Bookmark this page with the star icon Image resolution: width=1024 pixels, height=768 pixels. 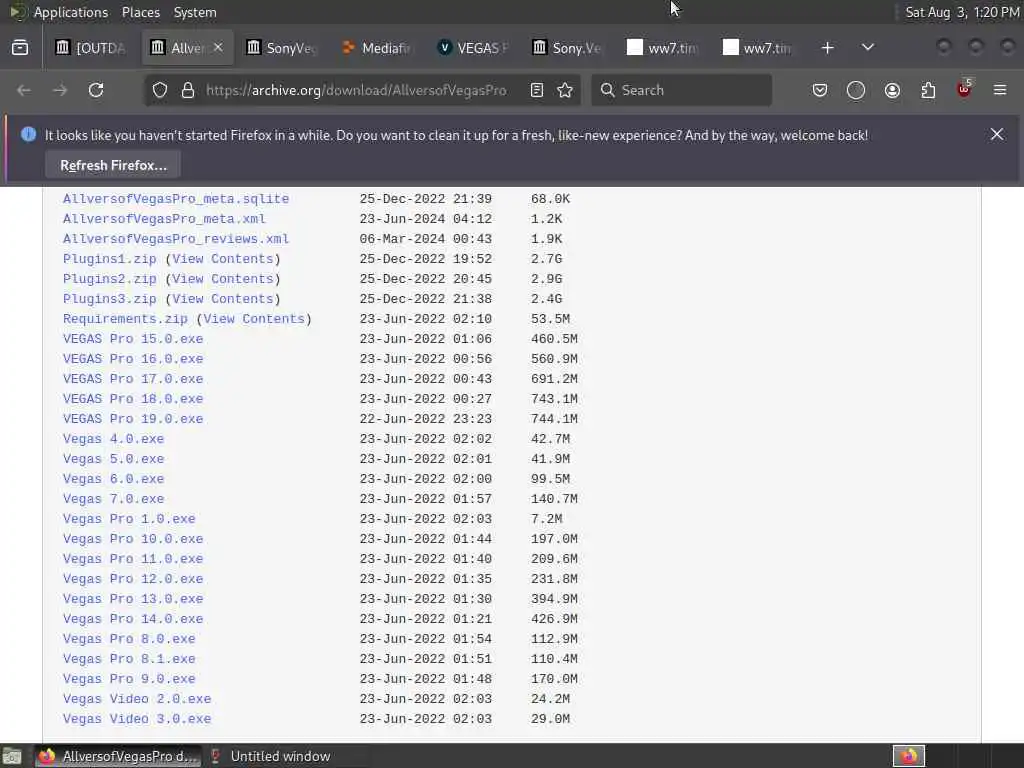[565, 90]
